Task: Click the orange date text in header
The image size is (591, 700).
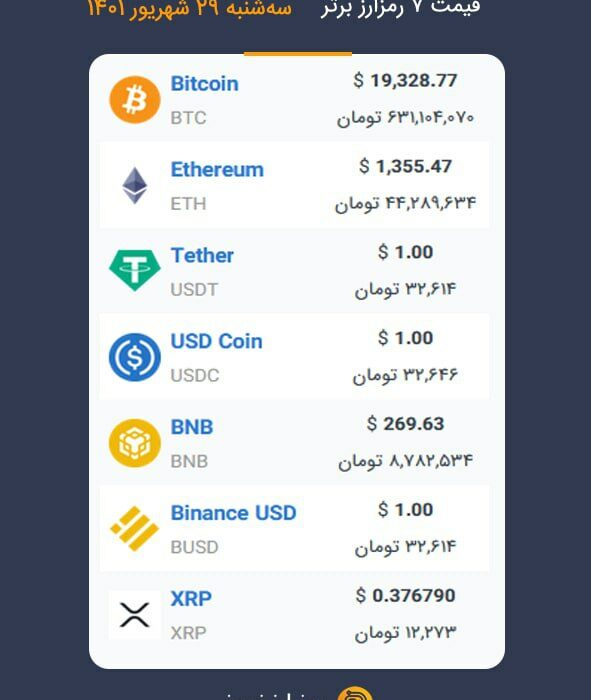Action: (189, 9)
